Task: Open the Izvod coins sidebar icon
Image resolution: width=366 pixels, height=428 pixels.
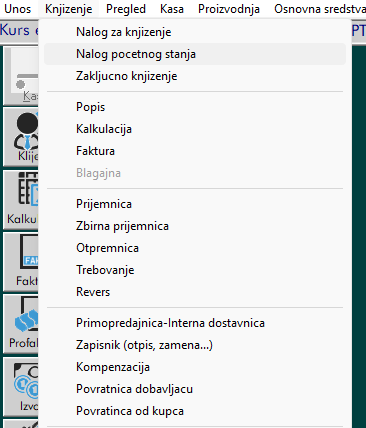Action: 21,387
